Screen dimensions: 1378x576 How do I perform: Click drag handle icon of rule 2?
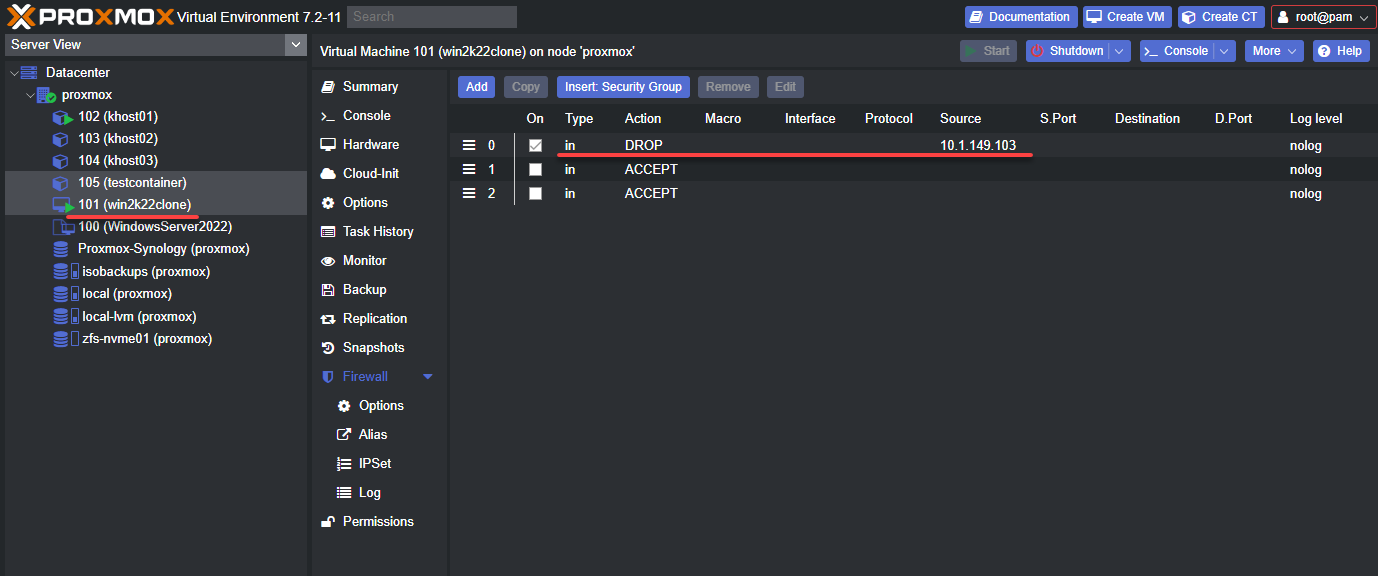[468, 194]
